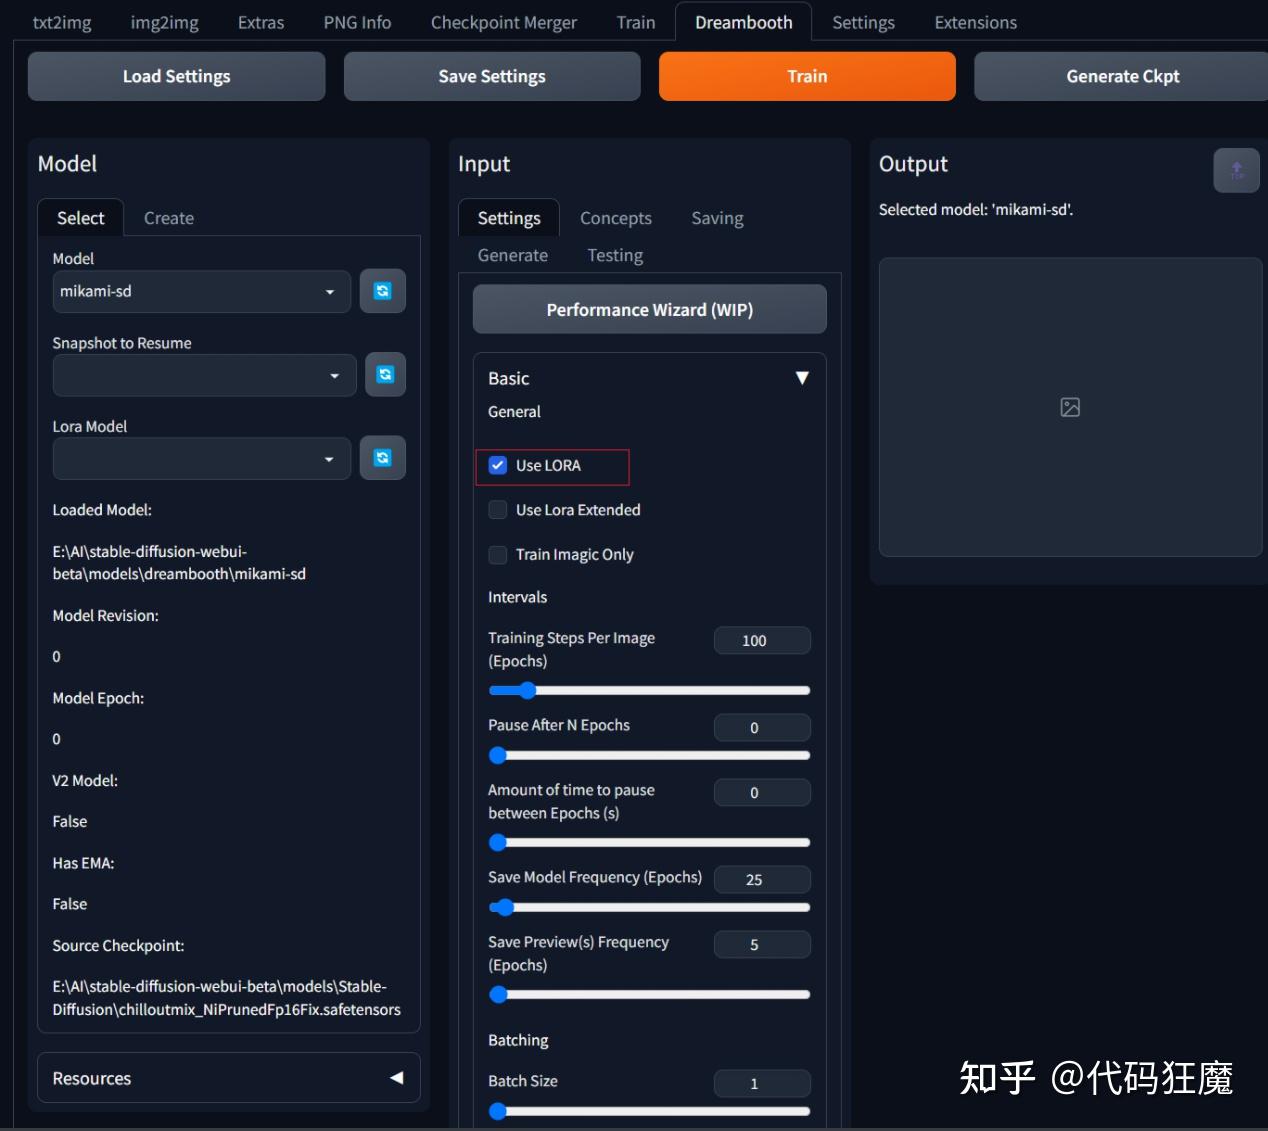Open the Extras tab
1268x1131 pixels.
pos(261,22)
